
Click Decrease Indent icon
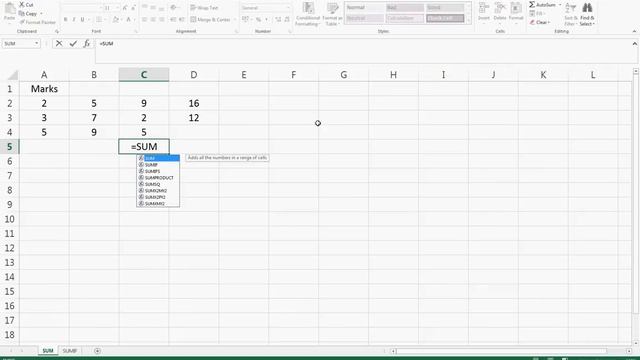coord(173,20)
